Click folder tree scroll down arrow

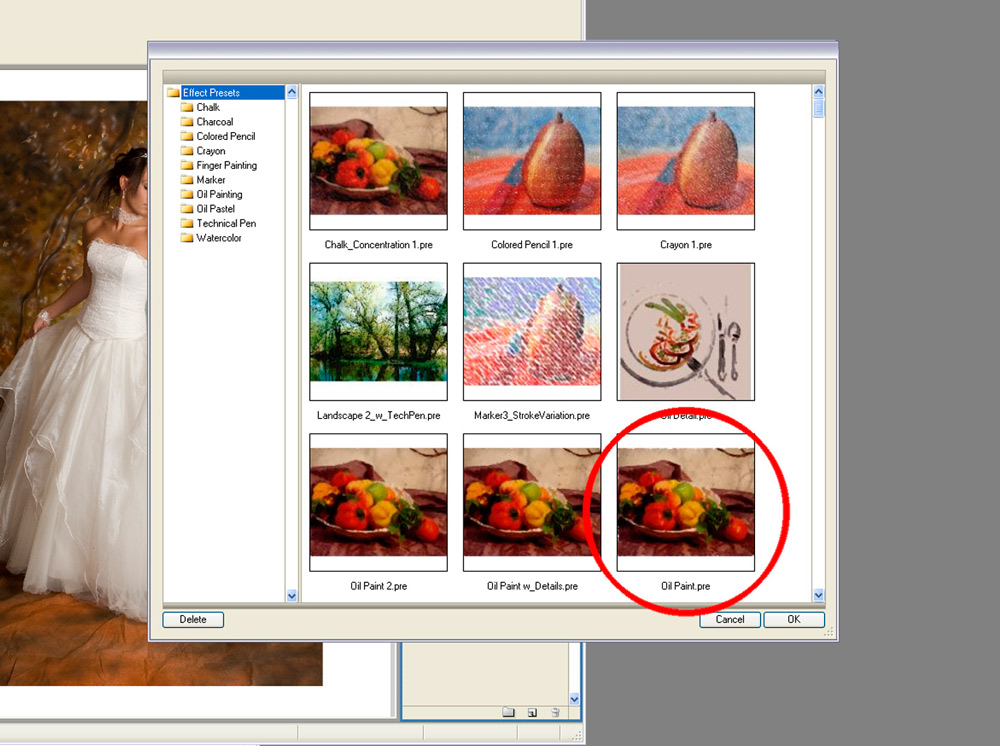pos(291,596)
